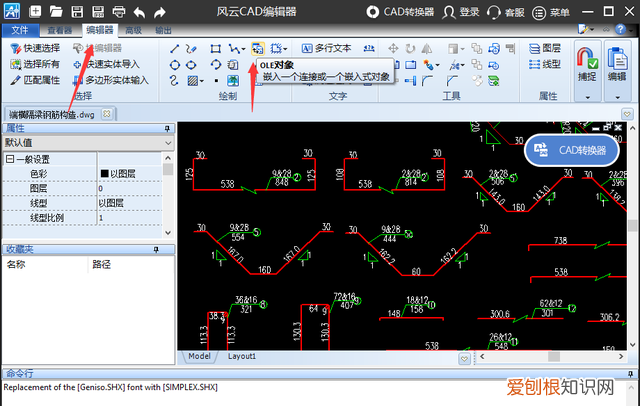Switch to the 编辑器 ribbon tab
The height and width of the screenshot is (406, 640).
pyautogui.click(x=100, y=30)
